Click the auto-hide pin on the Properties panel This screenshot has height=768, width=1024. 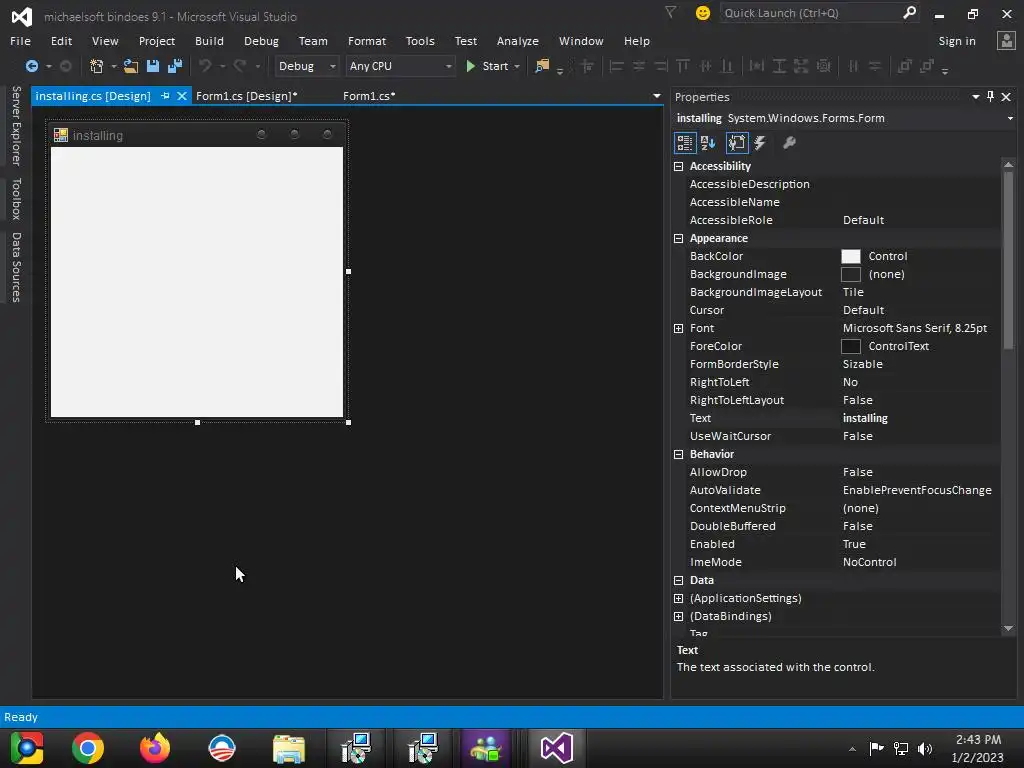point(990,97)
